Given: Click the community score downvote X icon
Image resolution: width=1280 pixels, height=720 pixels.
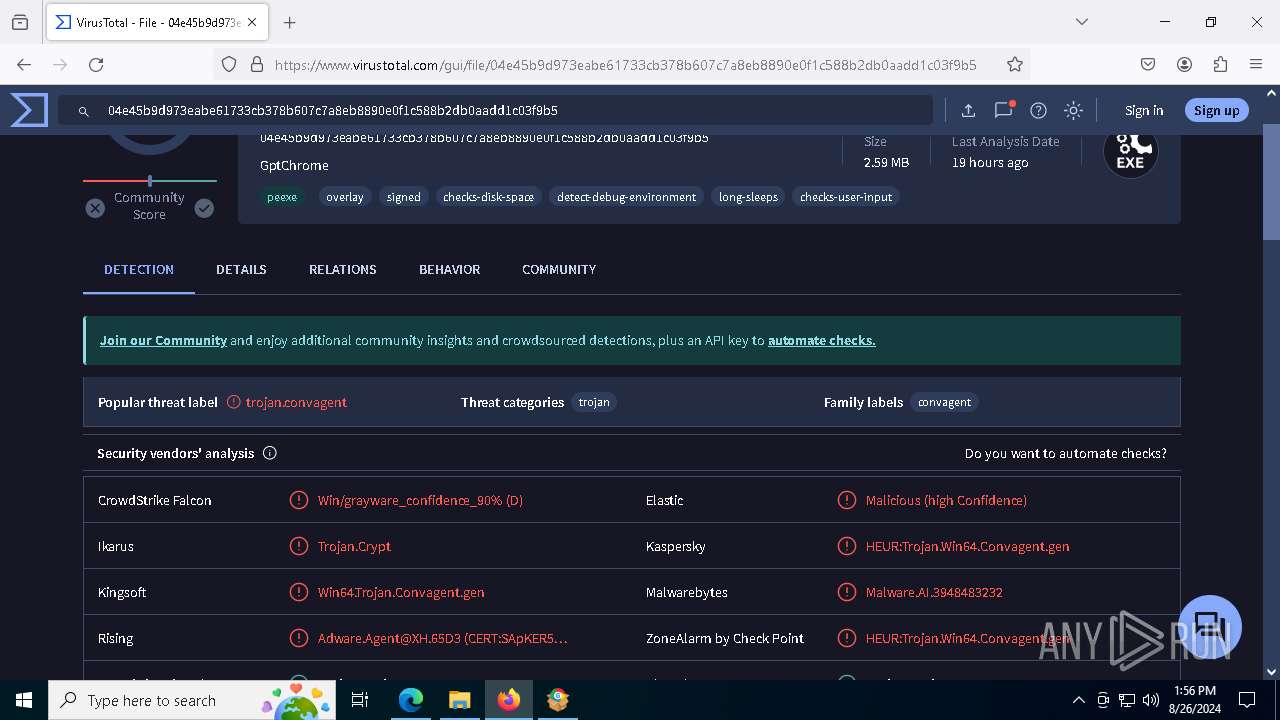Looking at the screenshot, I should pyautogui.click(x=95, y=208).
